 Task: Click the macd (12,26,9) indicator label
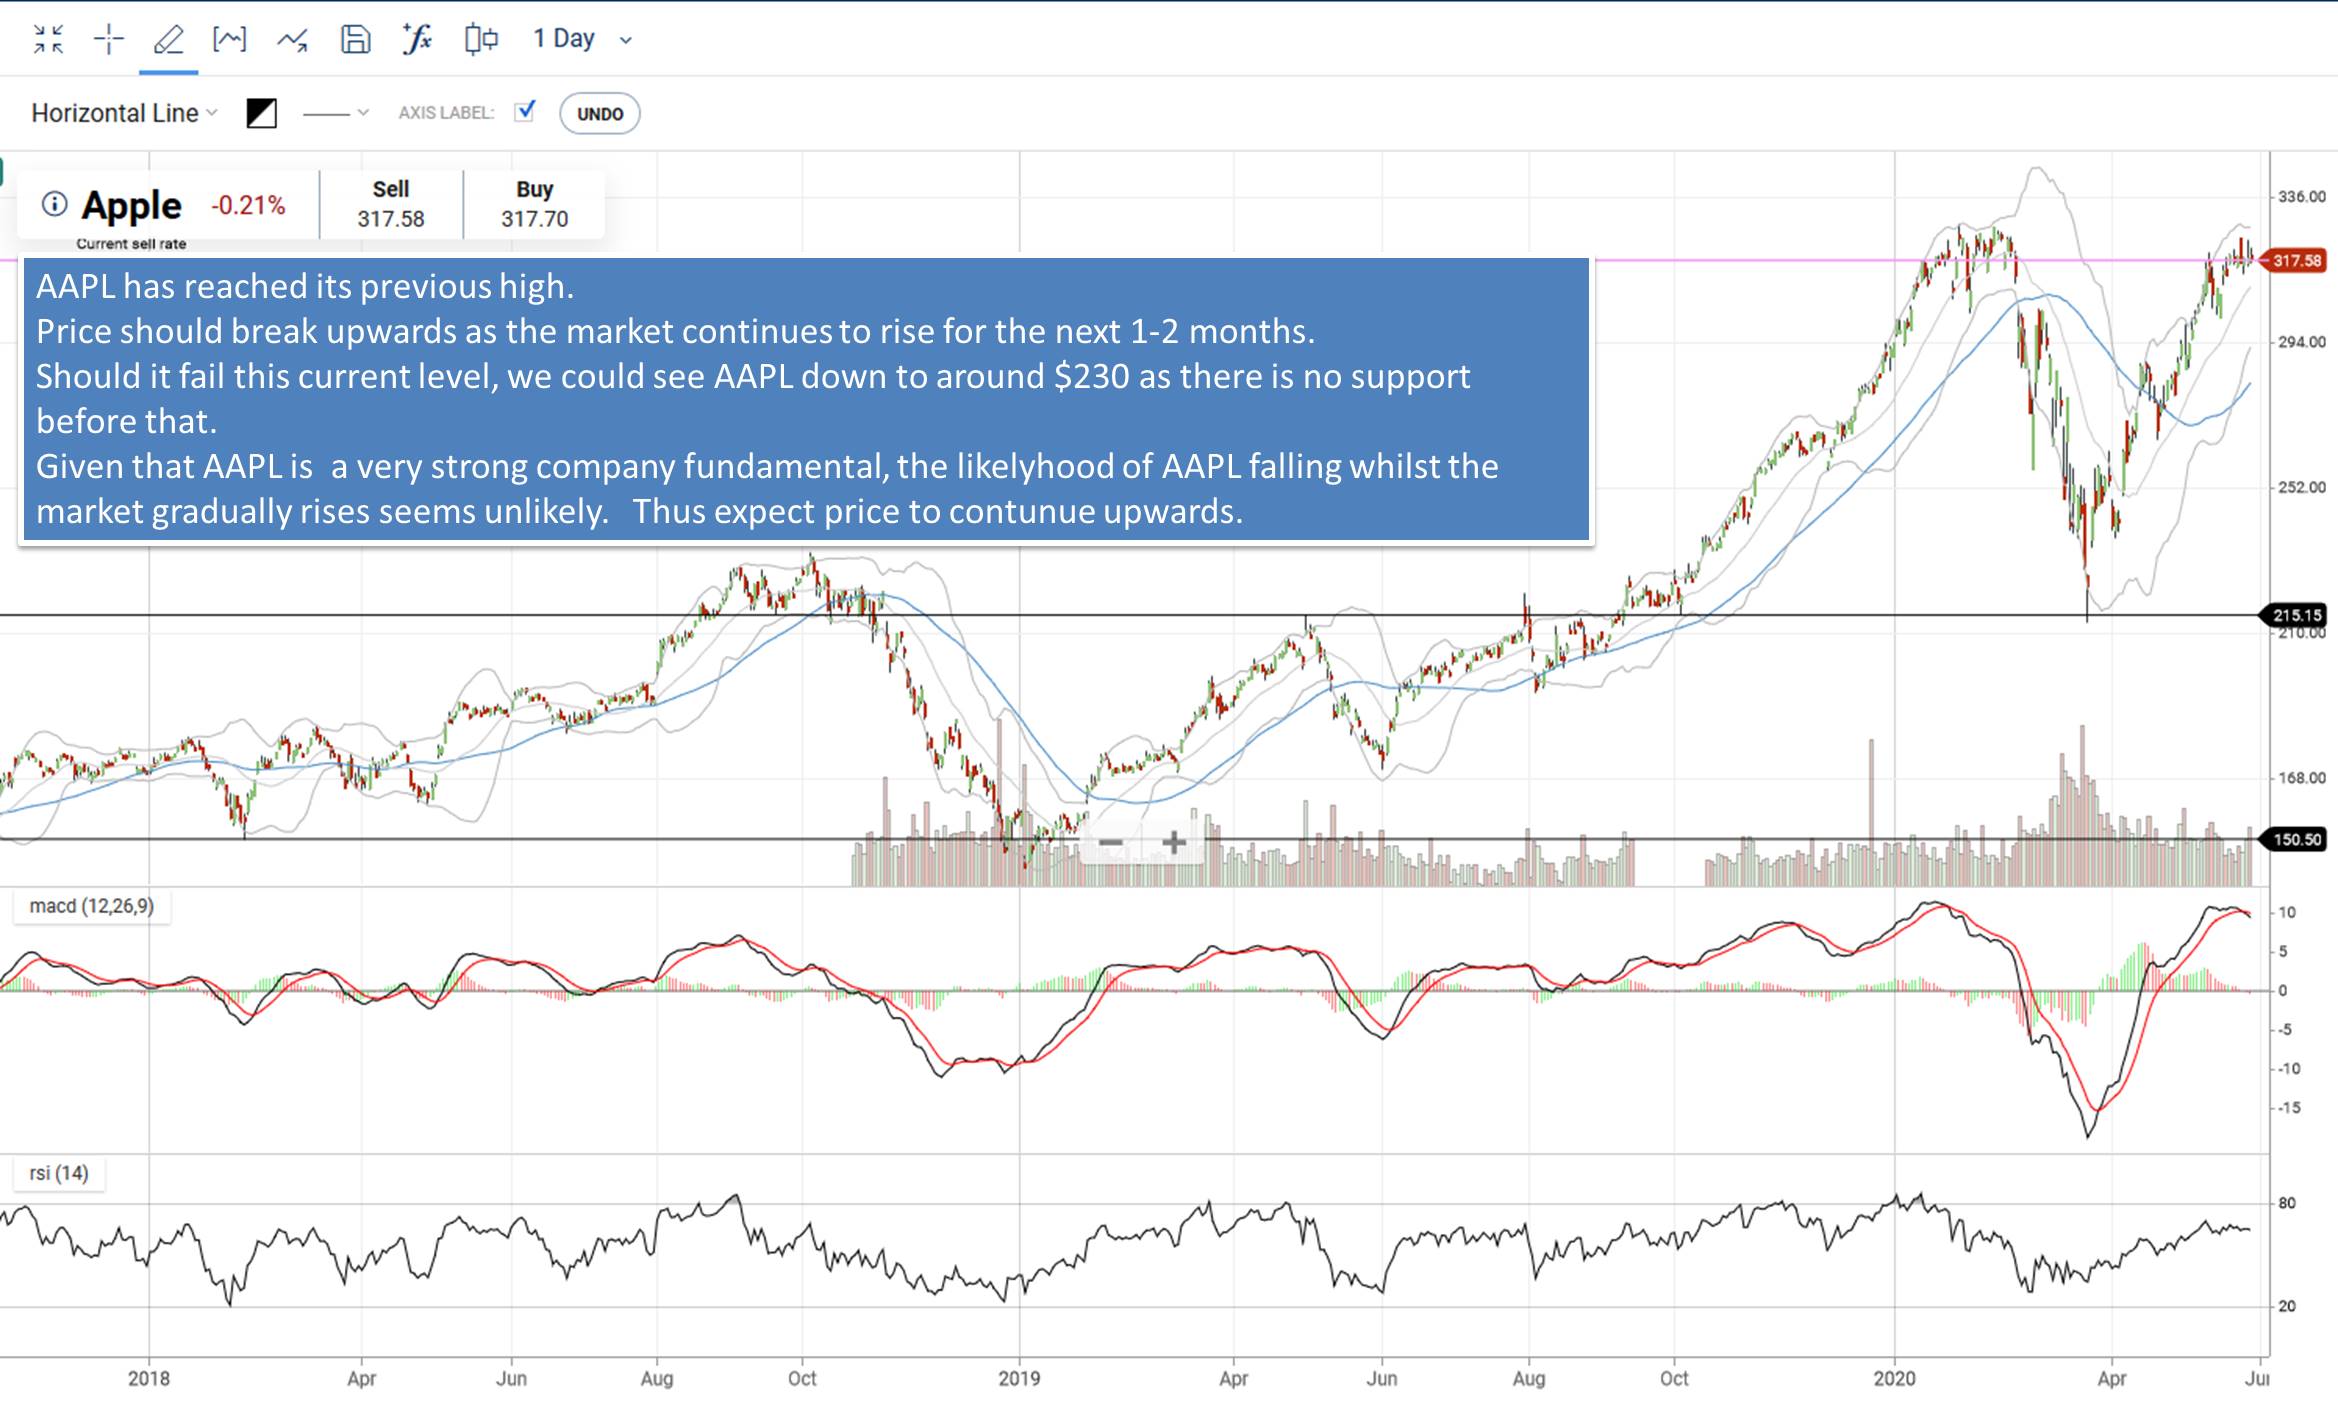92,906
